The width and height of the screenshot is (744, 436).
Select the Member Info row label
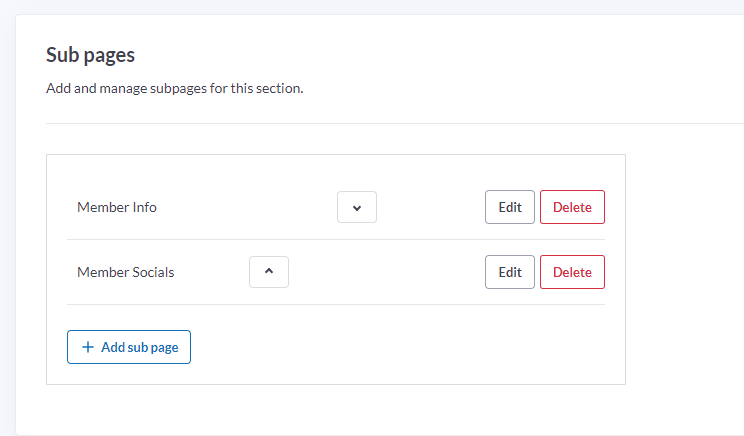[x=117, y=207]
